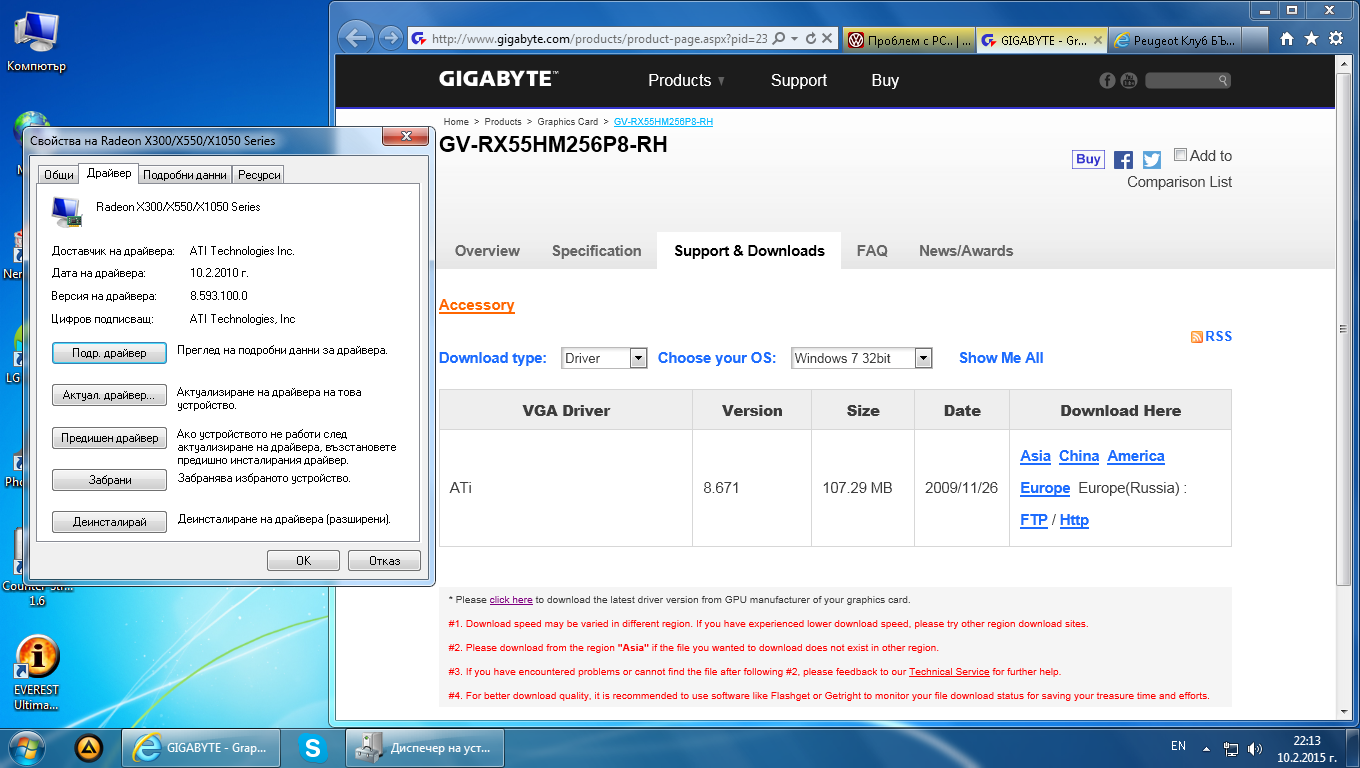Download driver from Asia link
Screen dimensions: 1360x768
point(1035,456)
